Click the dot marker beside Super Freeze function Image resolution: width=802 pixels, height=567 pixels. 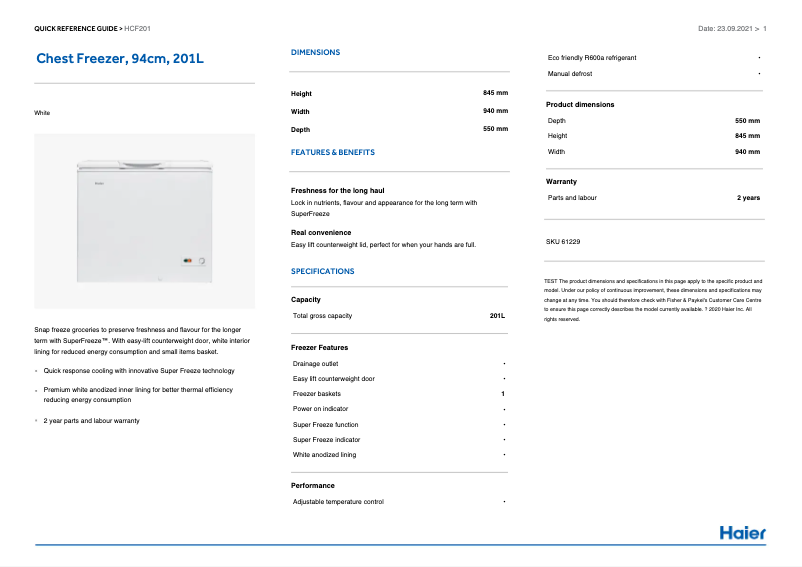tap(504, 425)
